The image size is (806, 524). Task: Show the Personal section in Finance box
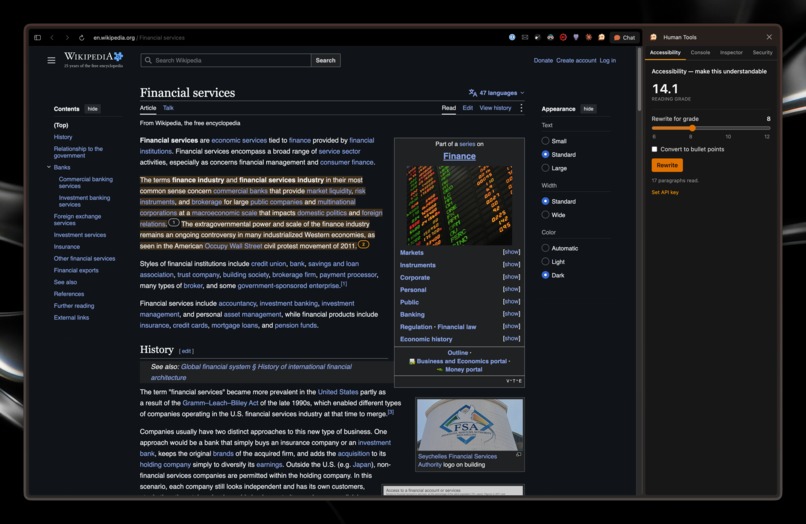(x=511, y=289)
